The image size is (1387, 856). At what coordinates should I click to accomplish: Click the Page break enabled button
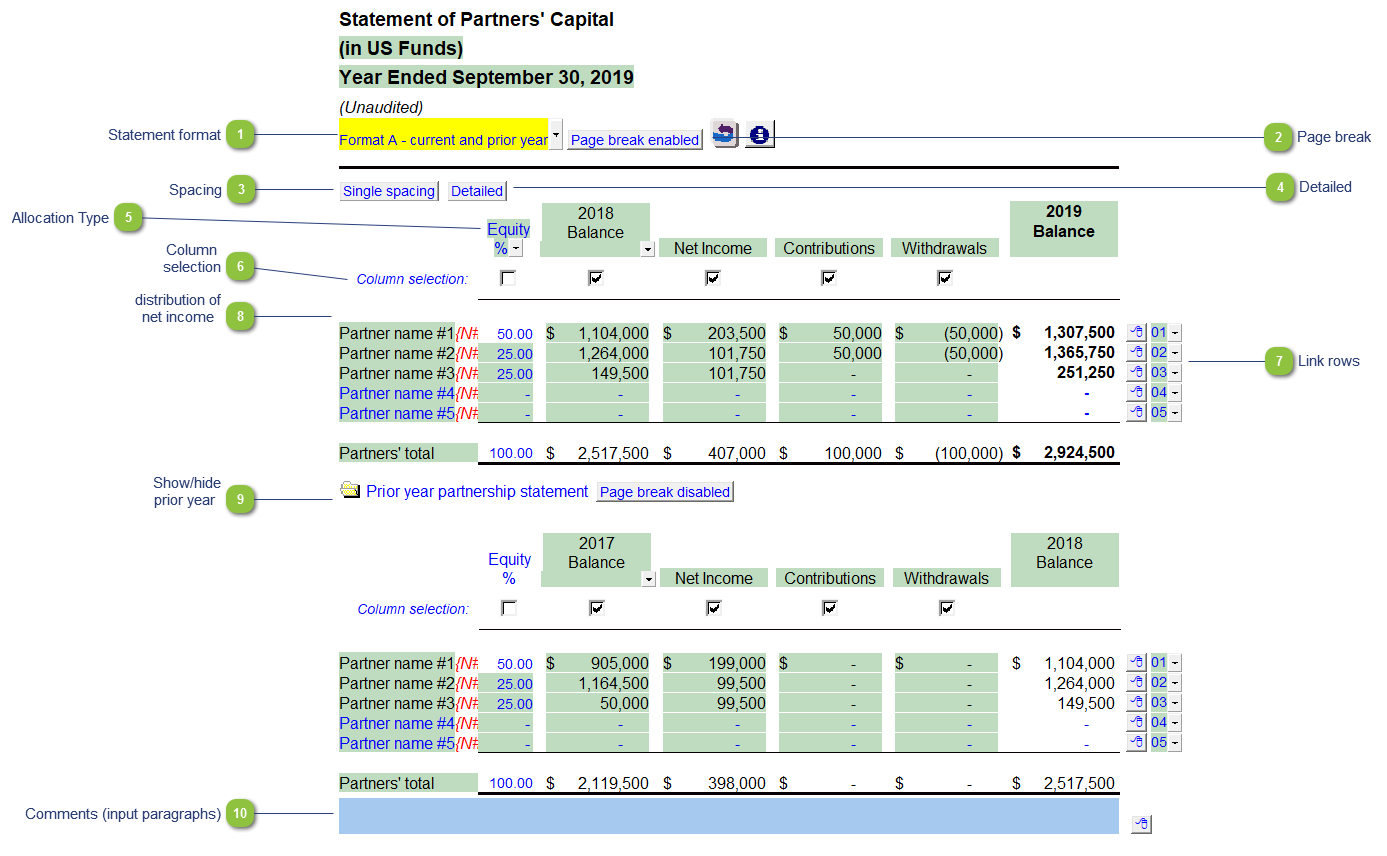pos(635,140)
